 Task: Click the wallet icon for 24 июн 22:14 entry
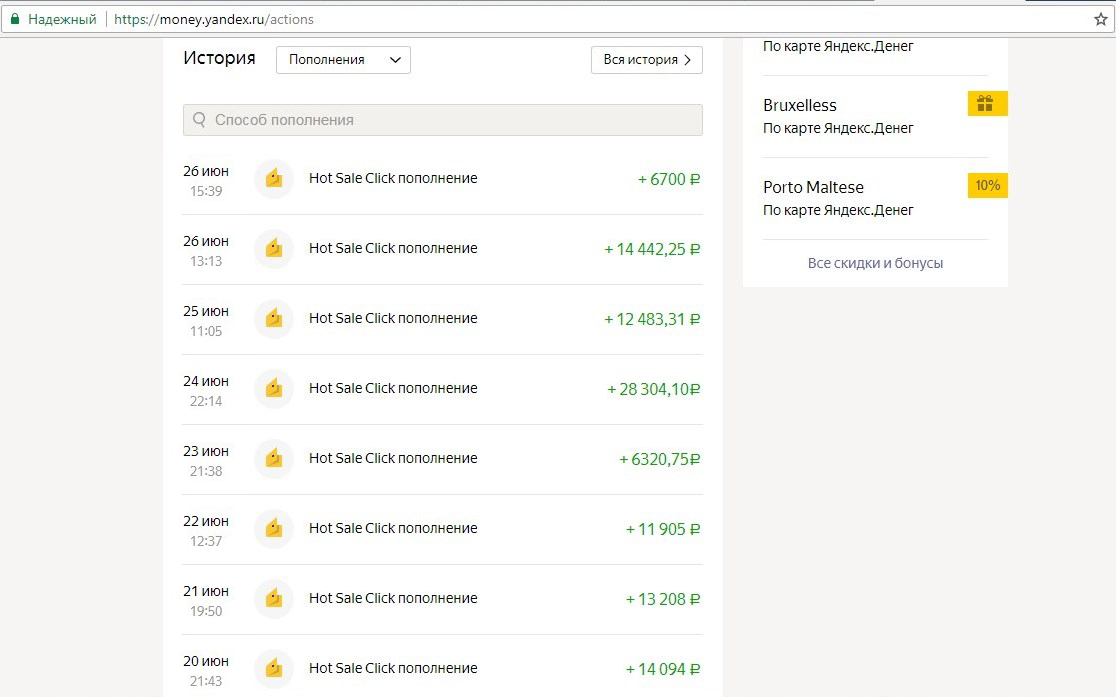click(x=273, y=389)
